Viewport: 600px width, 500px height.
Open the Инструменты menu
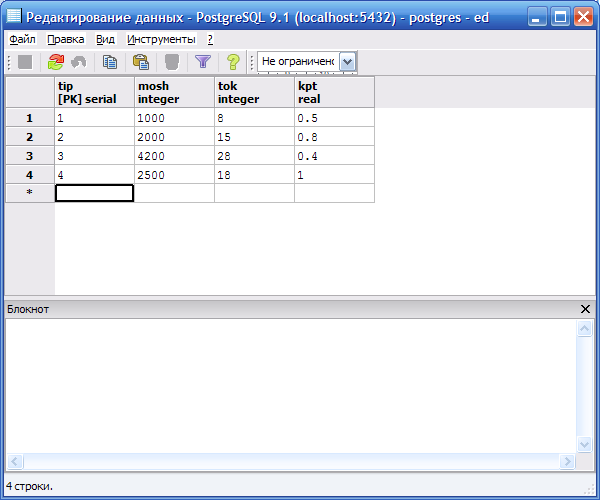[x=161, y=39]
